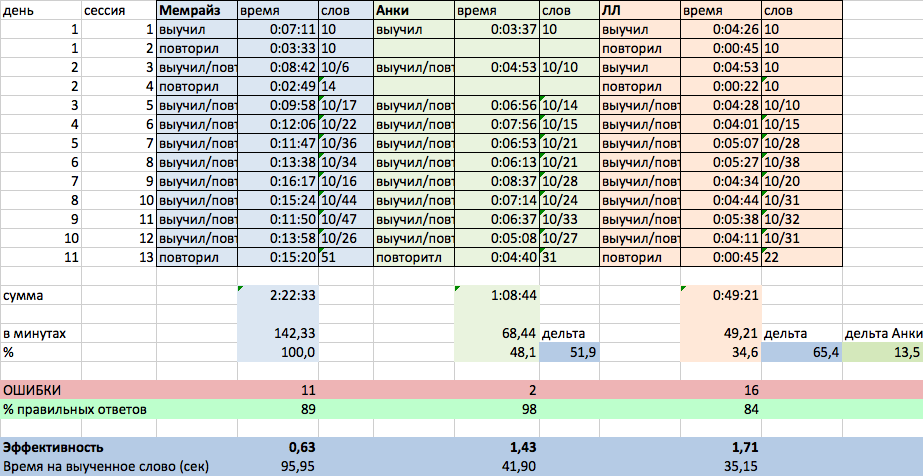The width and height of the screenshot is (923, 476).
Task: Select the words cell '10/6'
Action: (346, 68)
